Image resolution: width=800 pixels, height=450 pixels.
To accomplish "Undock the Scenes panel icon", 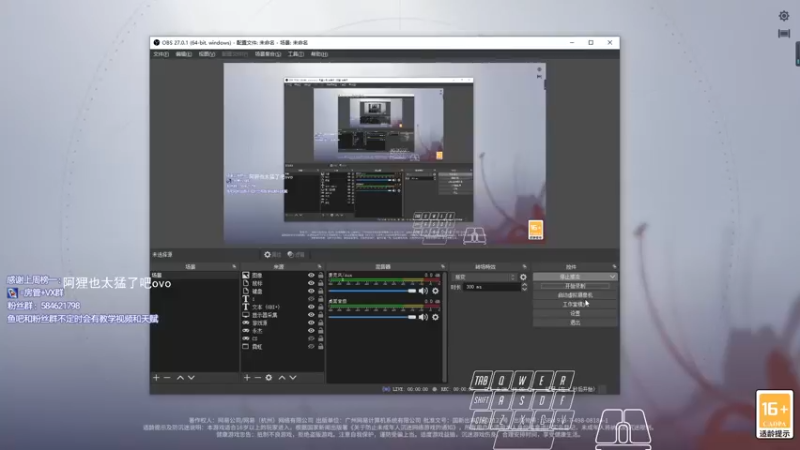I will [234, 267].
